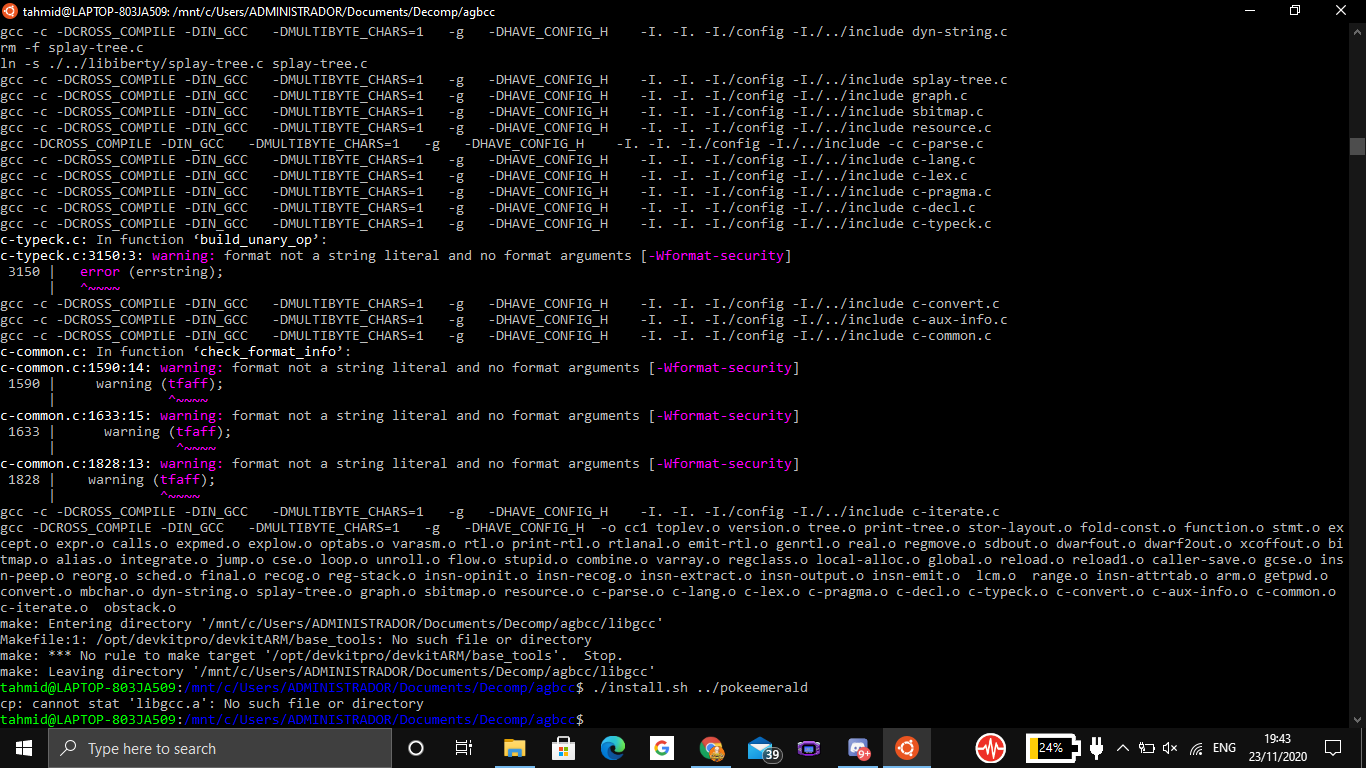The height and width of the screenshot is (768, 1366).
Task: Launch the VisualBoyAdvance GBA emulator
Action: point(808,748)
